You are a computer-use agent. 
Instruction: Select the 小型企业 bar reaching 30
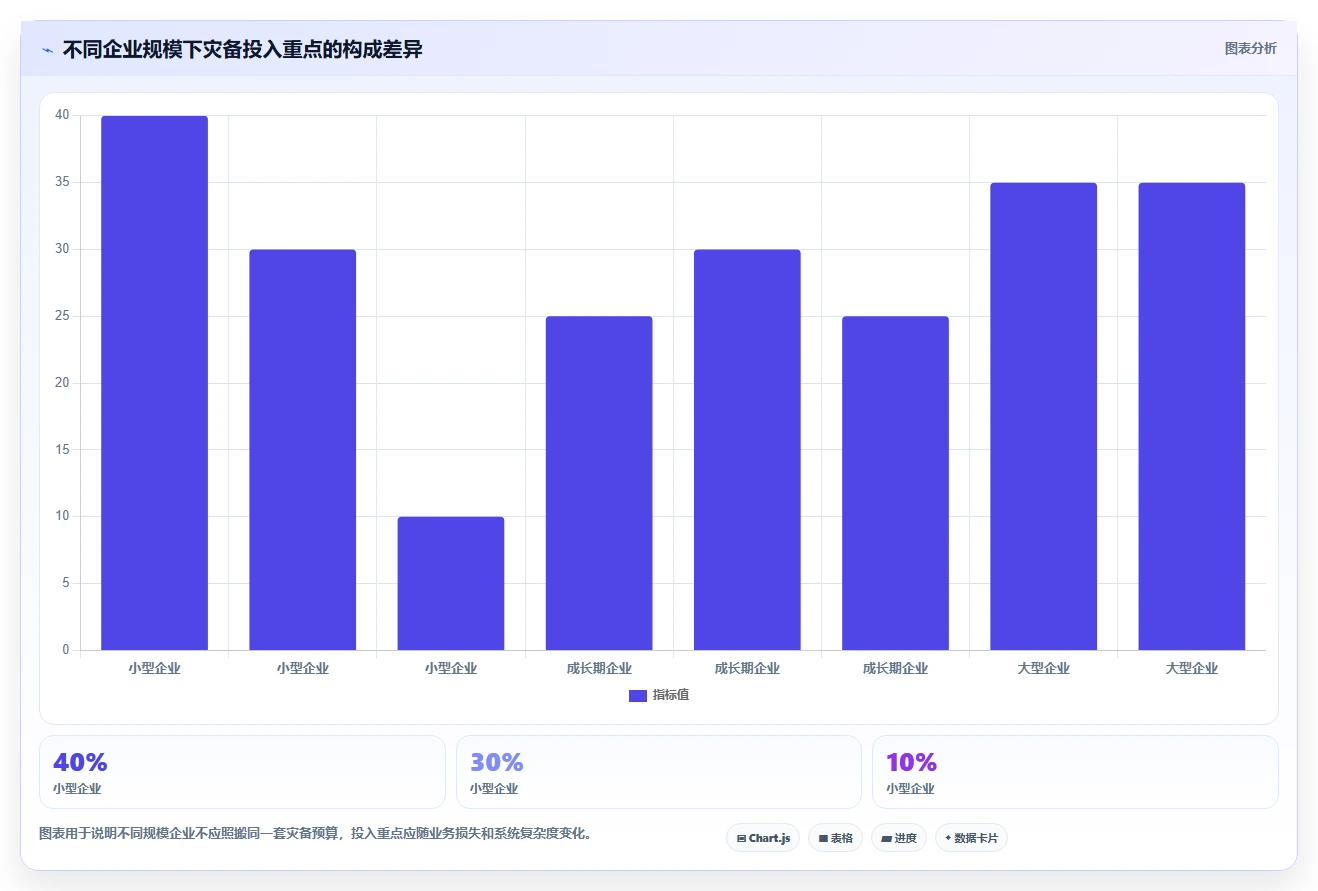coord(303,450)
